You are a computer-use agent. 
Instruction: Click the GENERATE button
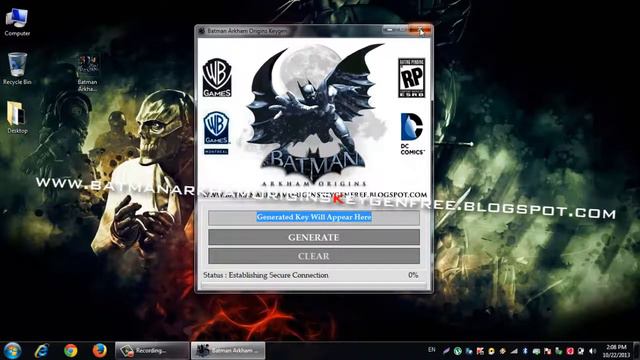[313, 237]
